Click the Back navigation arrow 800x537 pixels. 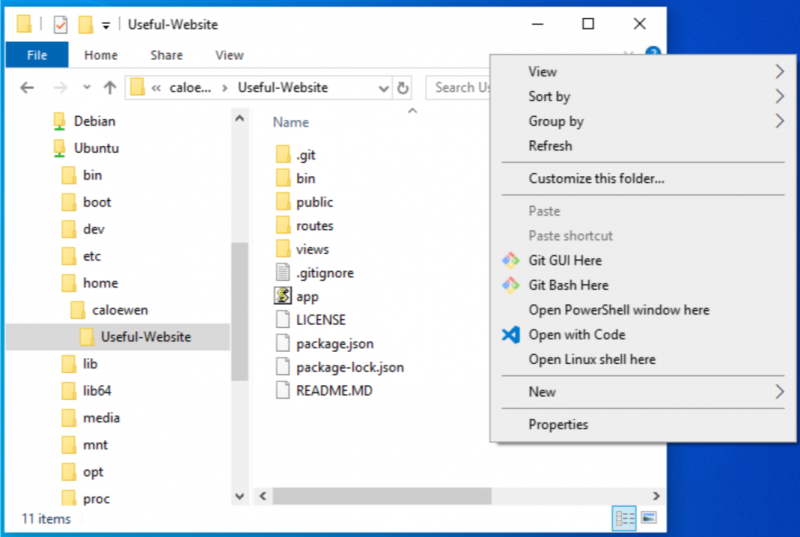27,88
